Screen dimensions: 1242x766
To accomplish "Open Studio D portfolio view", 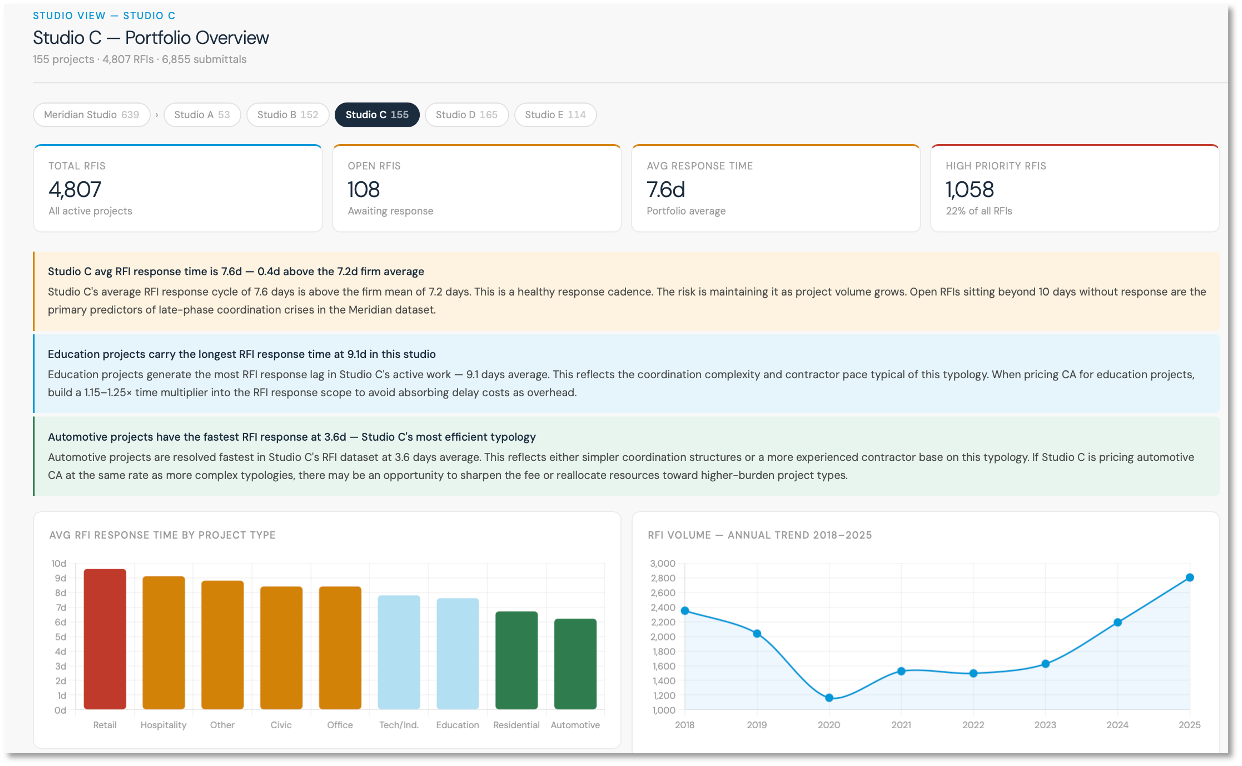I will (467, 115).
